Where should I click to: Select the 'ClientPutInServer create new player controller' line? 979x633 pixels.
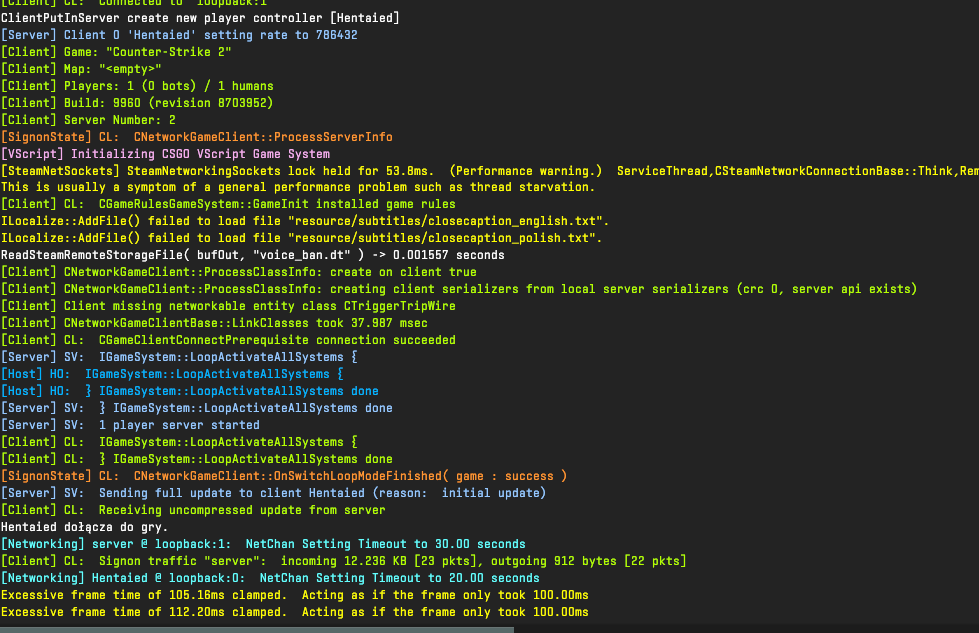(200, 18)
